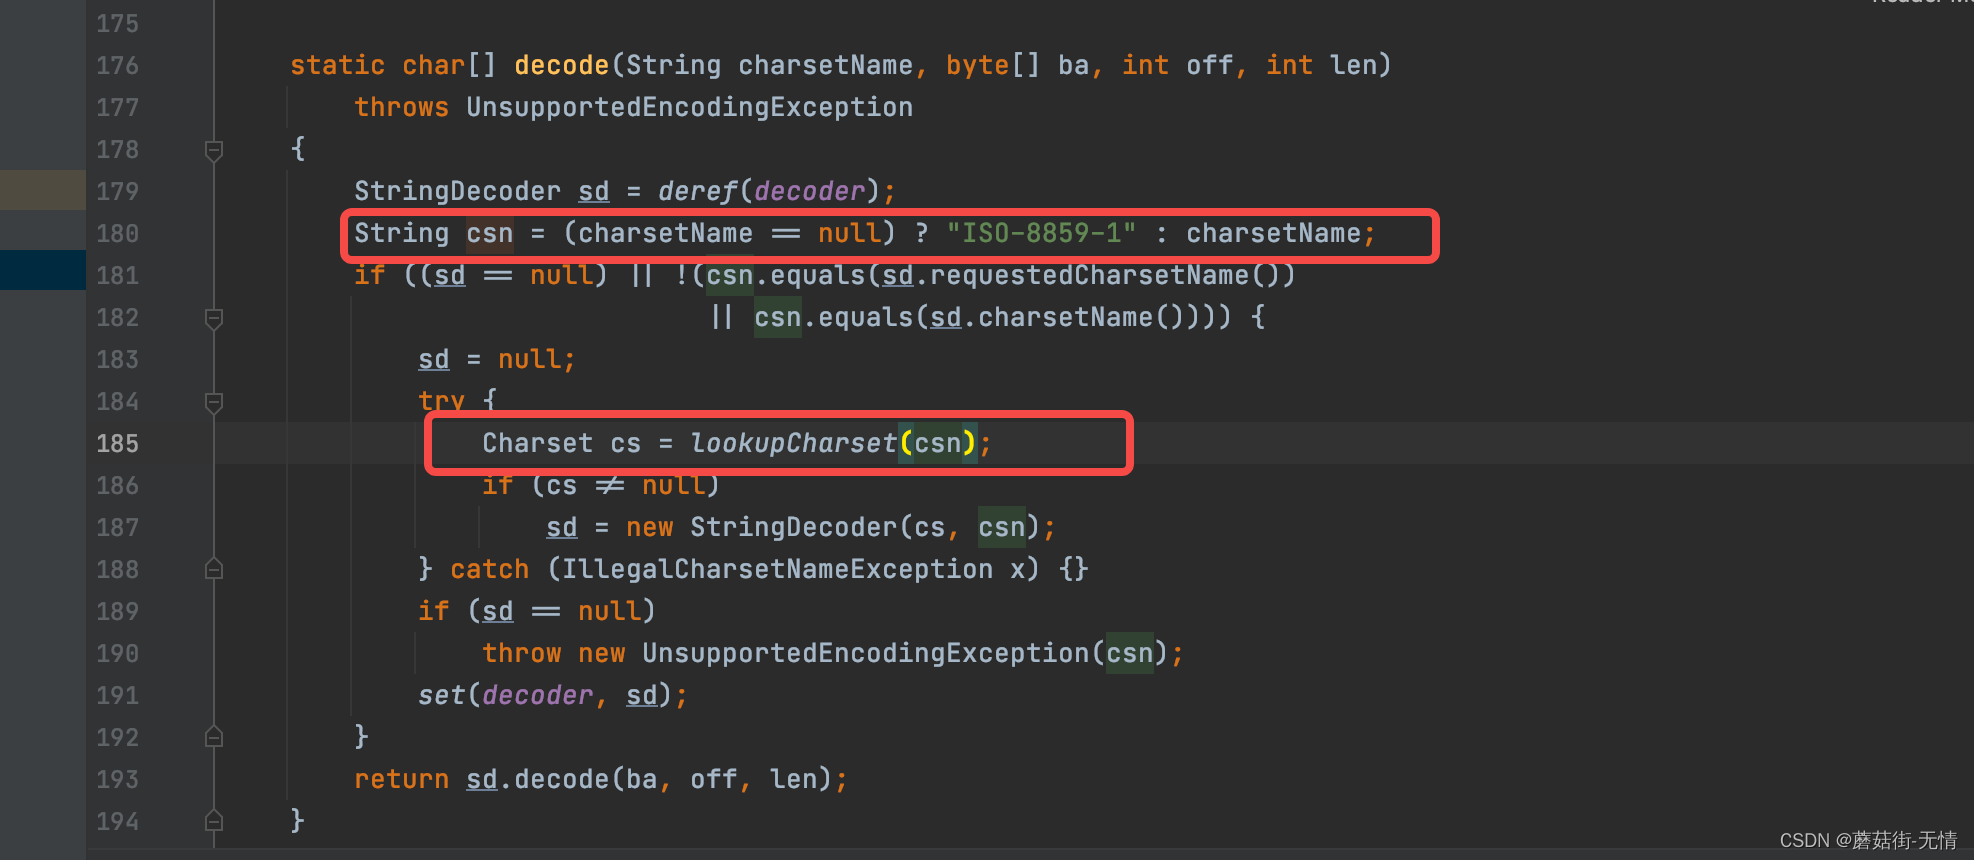Click the 'throw' keyword on line 190
The width and height of the screenshot is (1974, 860).
tap(521, 654)
